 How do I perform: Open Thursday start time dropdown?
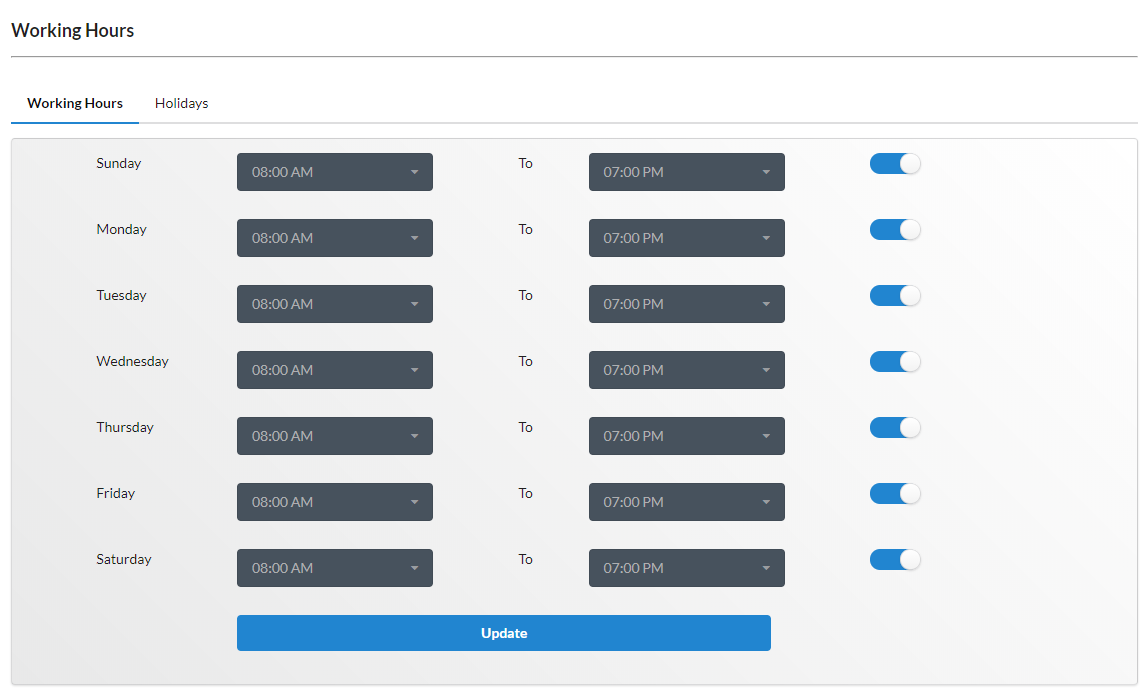pos(334,435)
